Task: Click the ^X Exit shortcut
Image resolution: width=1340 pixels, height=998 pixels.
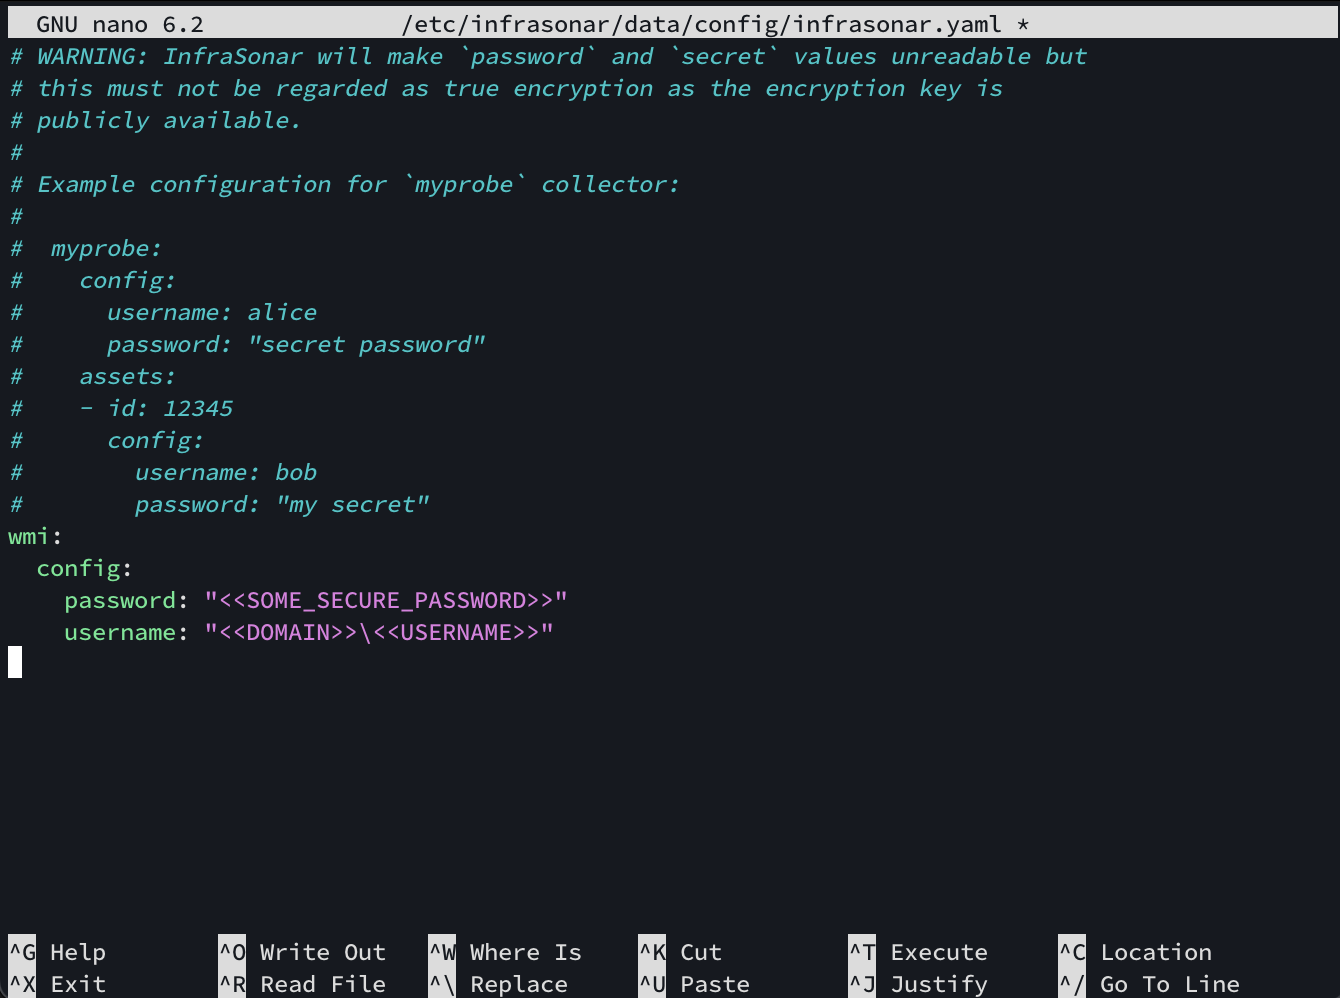Action: point(57,984)
